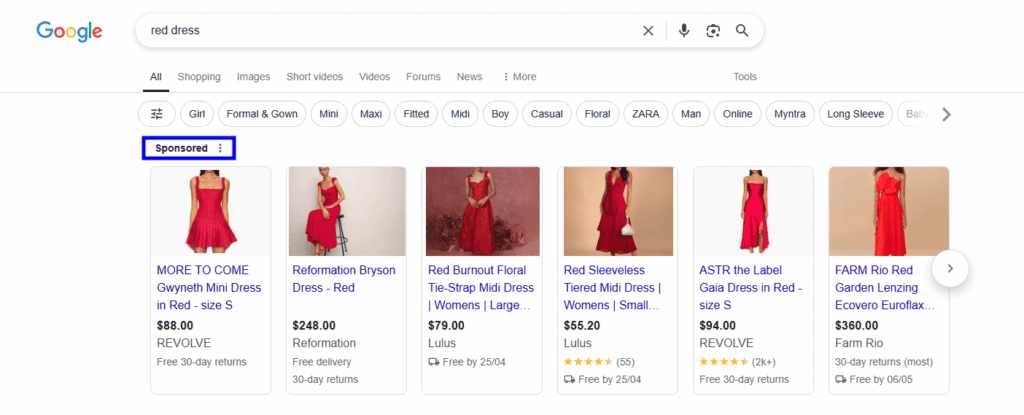The height and width of the screenshot is (415, 1024).
Task: Select the Girl filter chip
Action: pyautogui.click(x=197, y=114)
